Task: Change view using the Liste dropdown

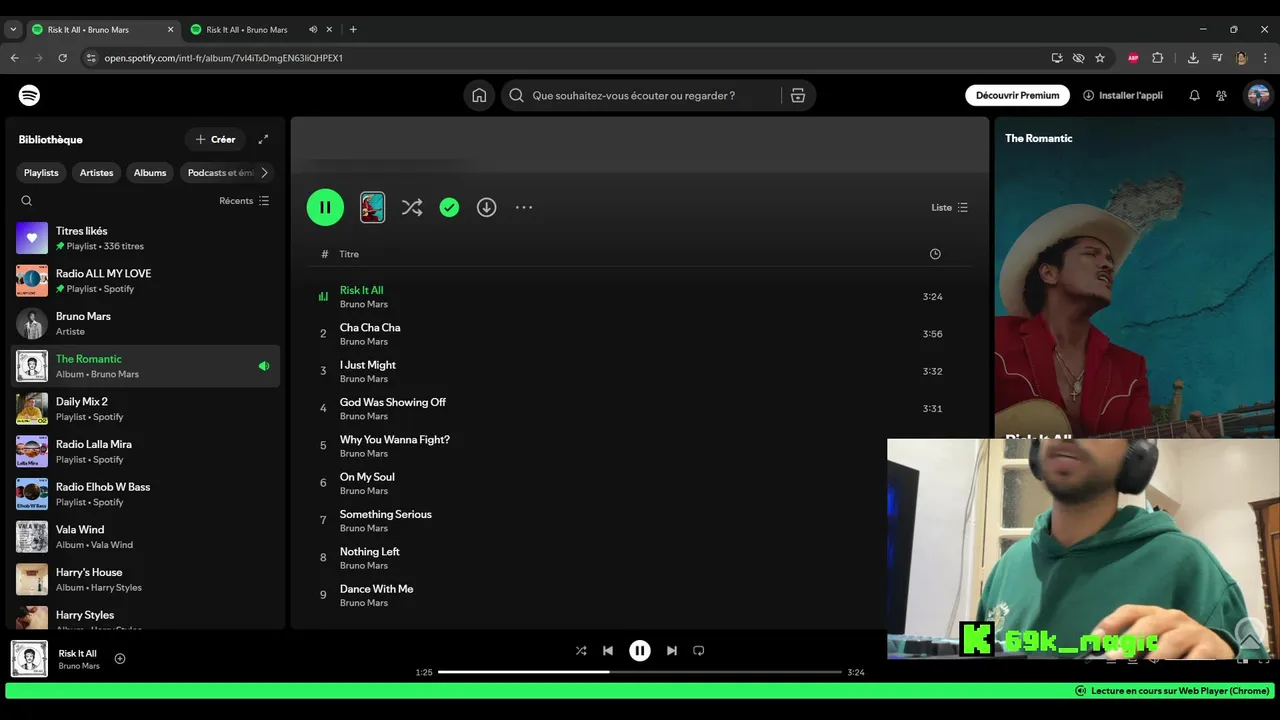Action: tap(949, 207)
